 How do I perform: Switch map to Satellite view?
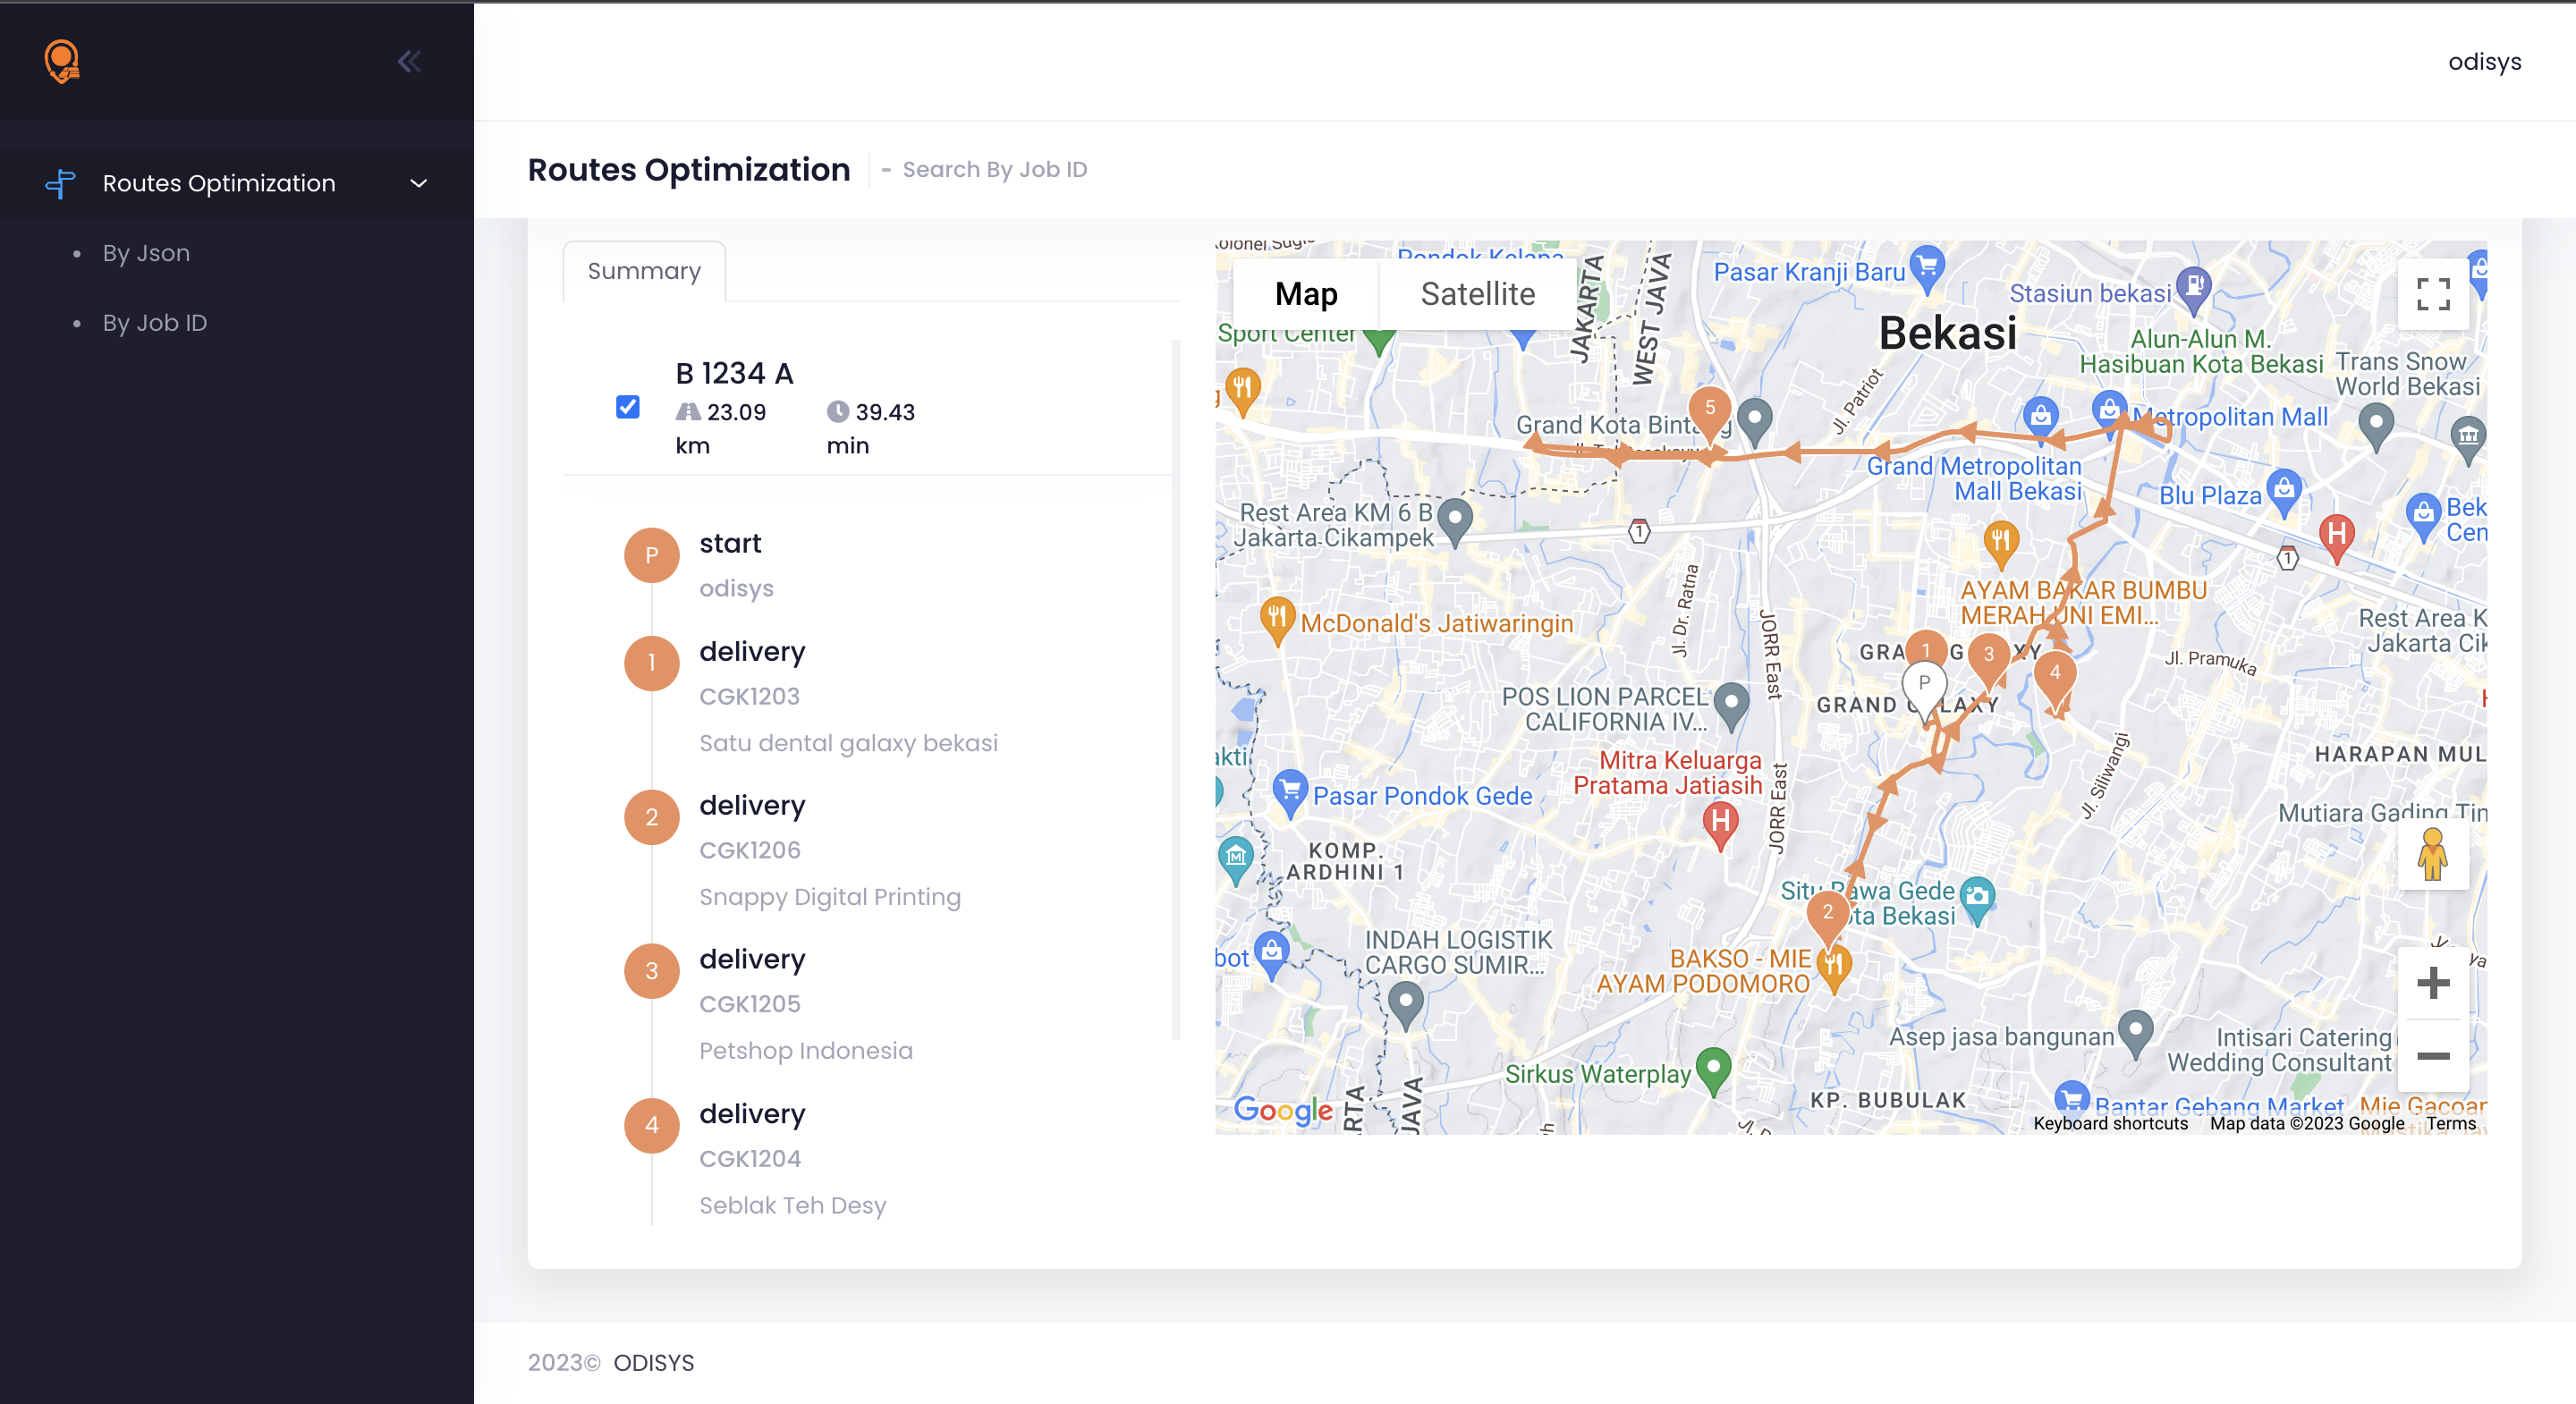[1477, 294]
